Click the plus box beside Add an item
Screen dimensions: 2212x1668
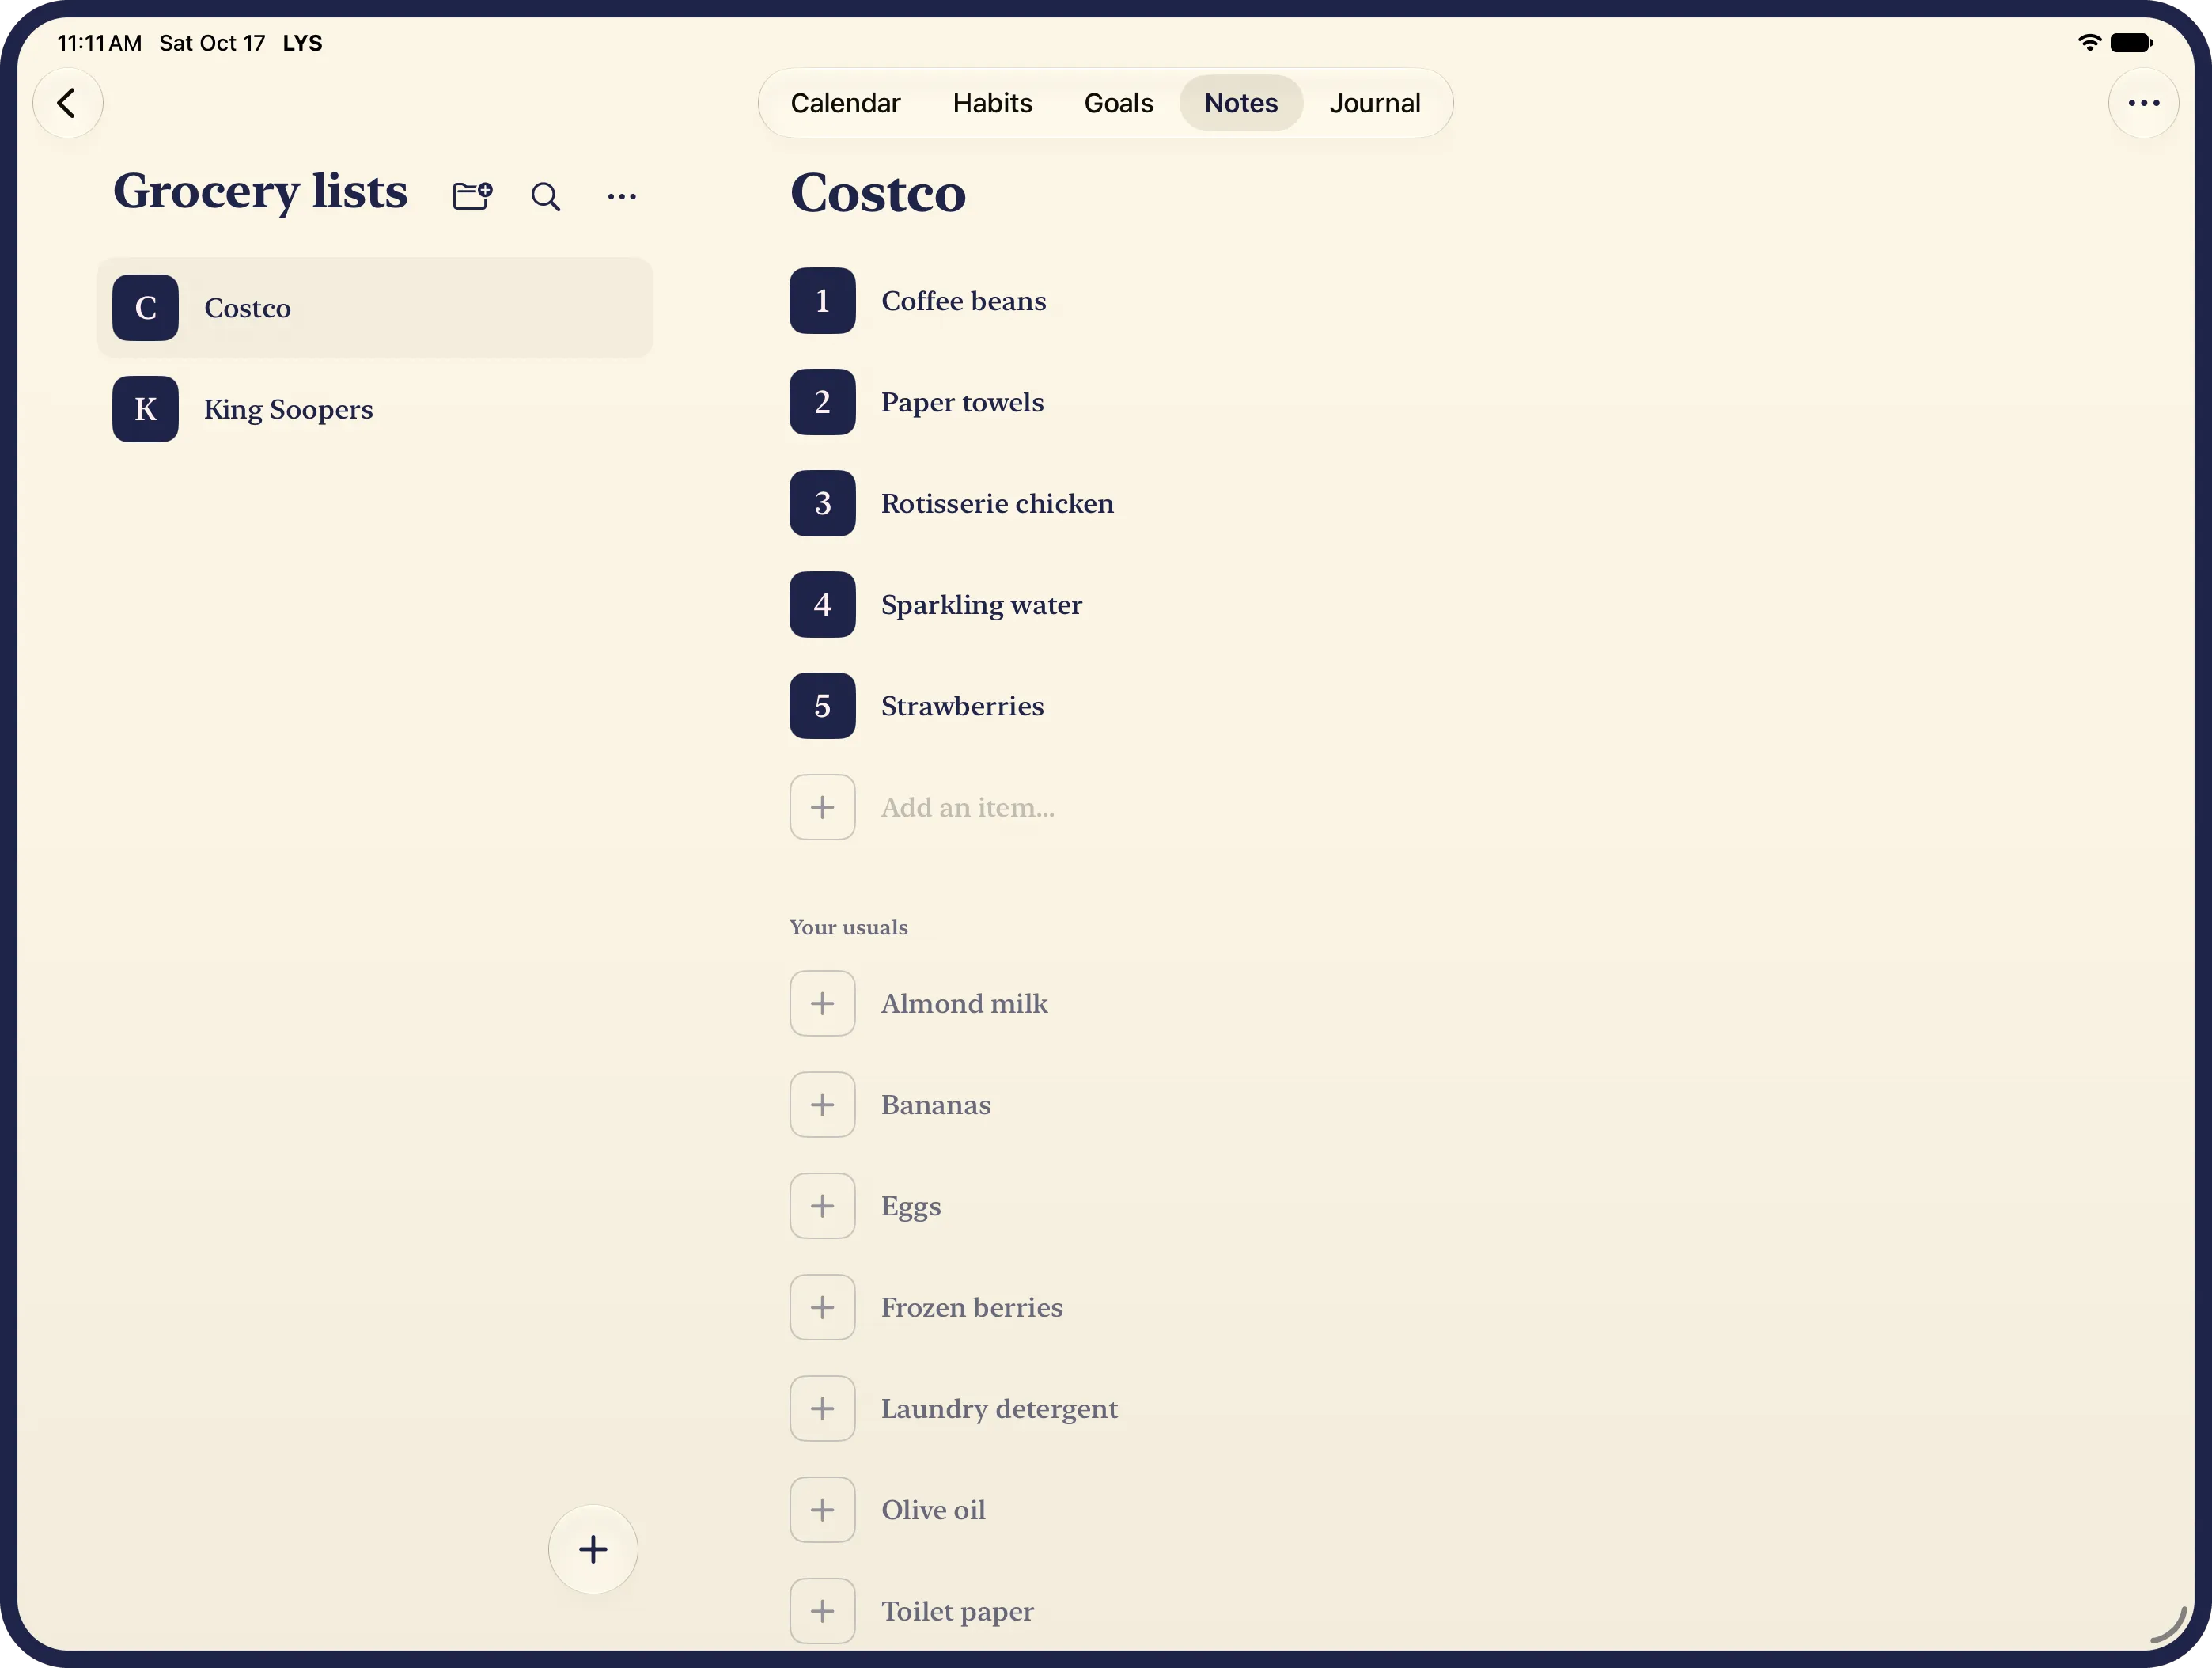(x=822, y=807)
